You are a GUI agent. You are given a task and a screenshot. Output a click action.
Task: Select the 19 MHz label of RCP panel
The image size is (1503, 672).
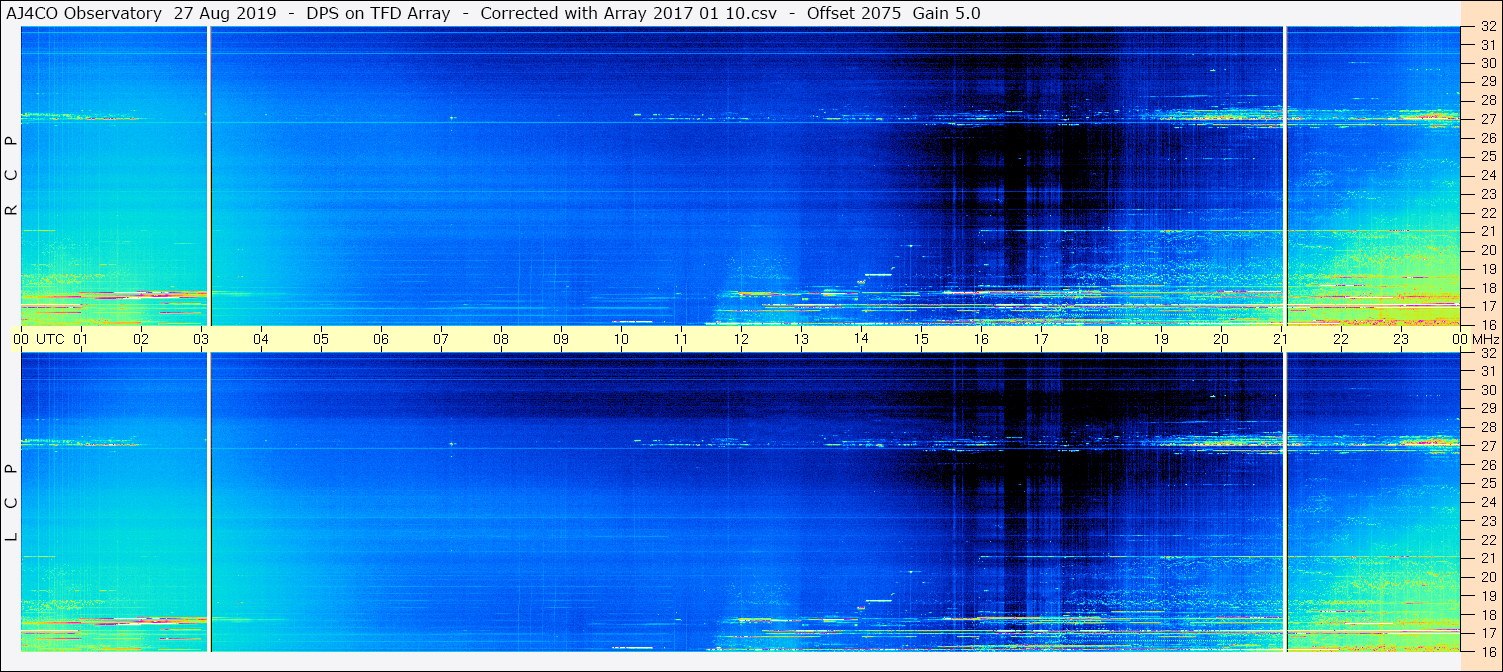[x=1487, y=268]
